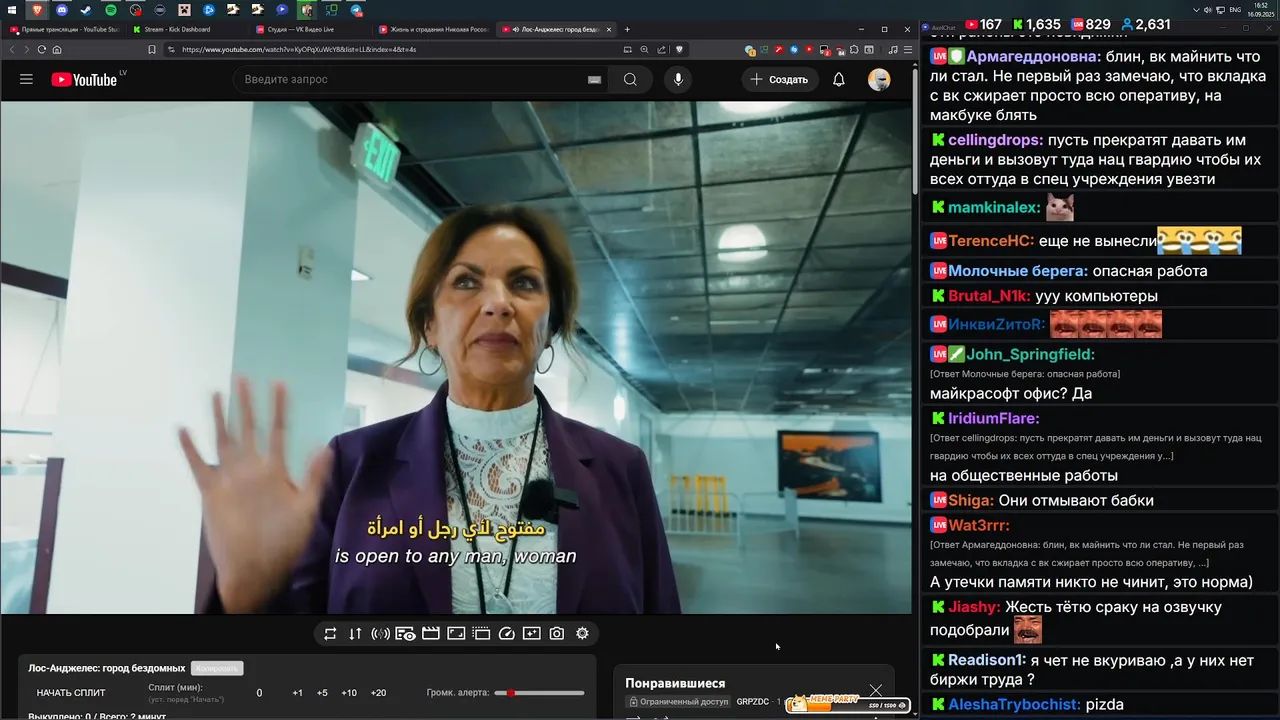Screen dimensions: 1280x720
Task: Click username IridiumFlare in chat
Action: coord(994,419)
